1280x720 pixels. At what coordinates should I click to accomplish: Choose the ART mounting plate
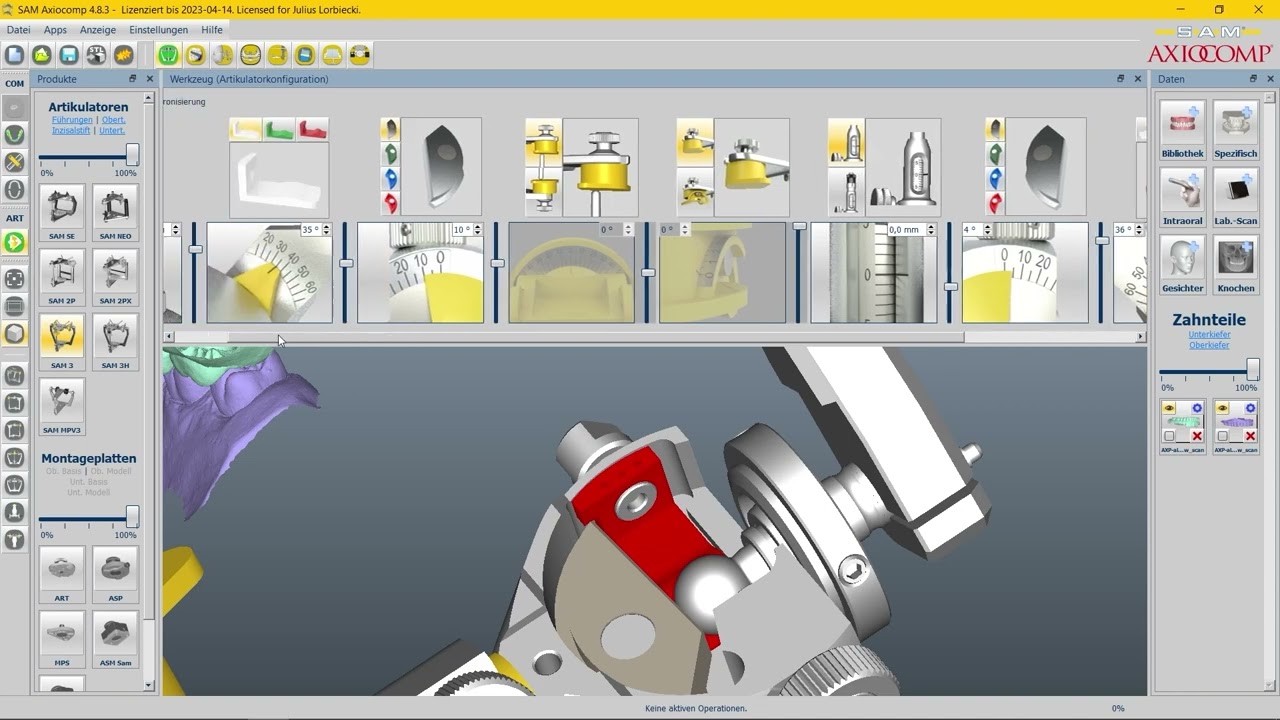pyautogui.click(x=62, y=575)
